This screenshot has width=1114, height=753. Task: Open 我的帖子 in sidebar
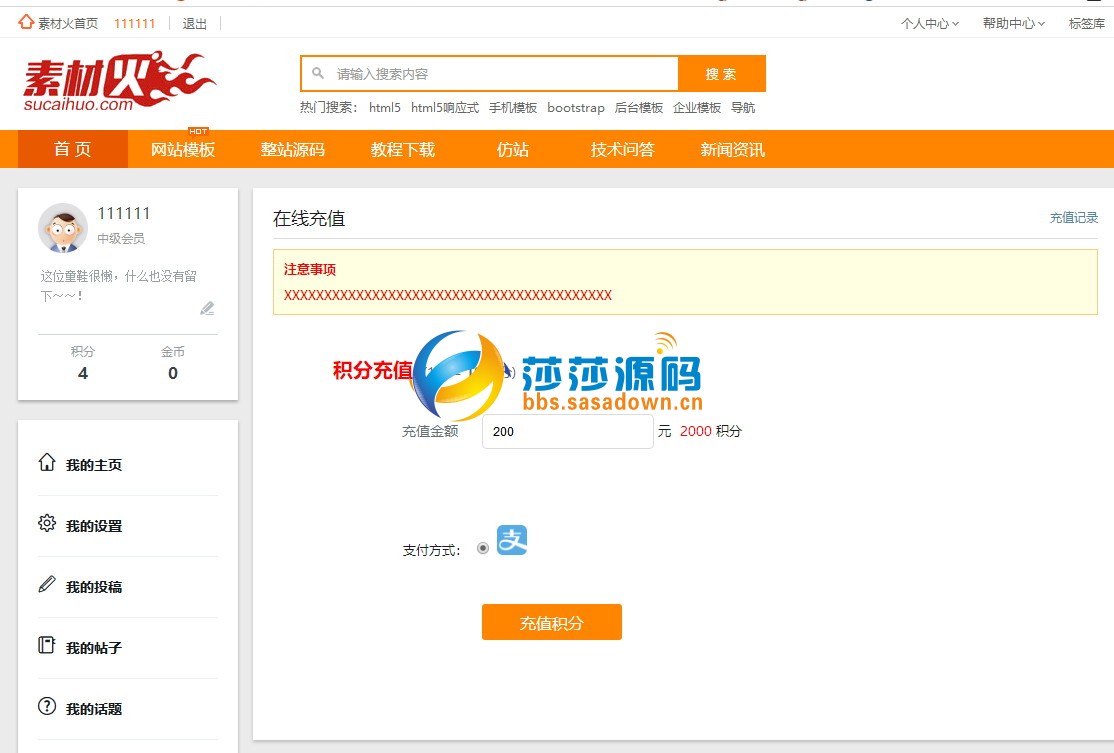[x=94, y=648]
